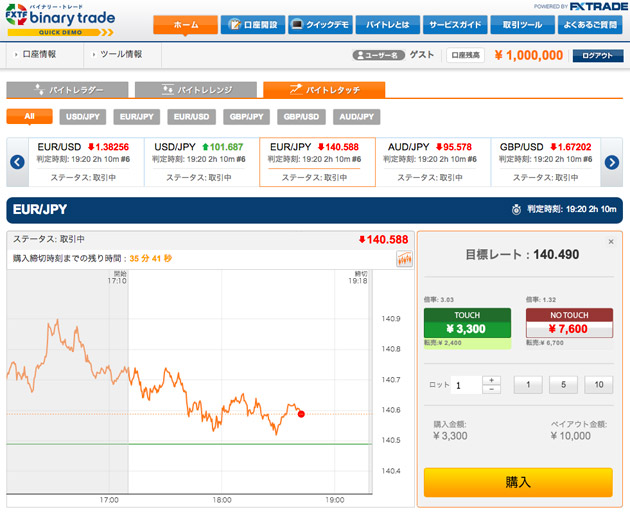Click the 開始 17:10 start marker

point(117,277)
